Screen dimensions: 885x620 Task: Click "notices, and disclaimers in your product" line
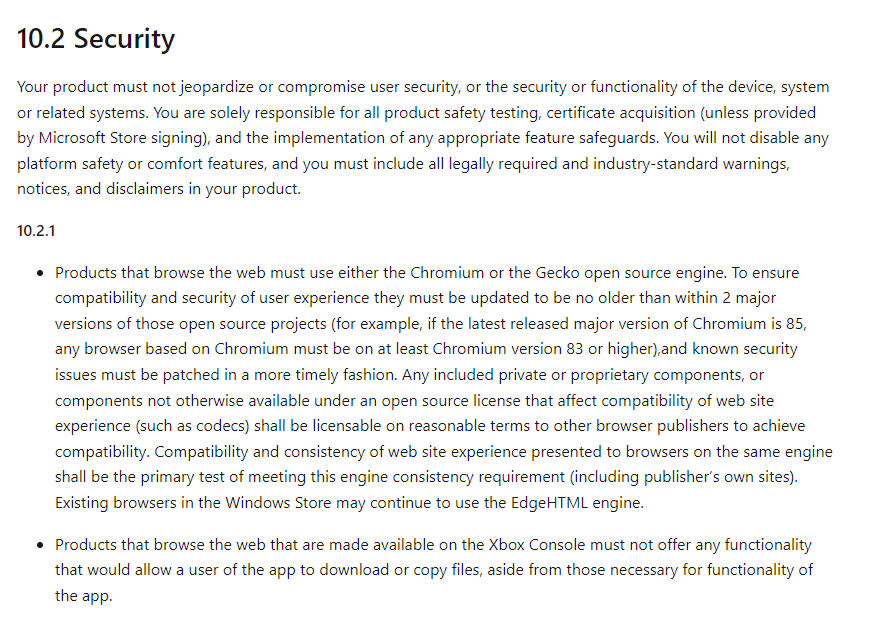click(159, 189)
